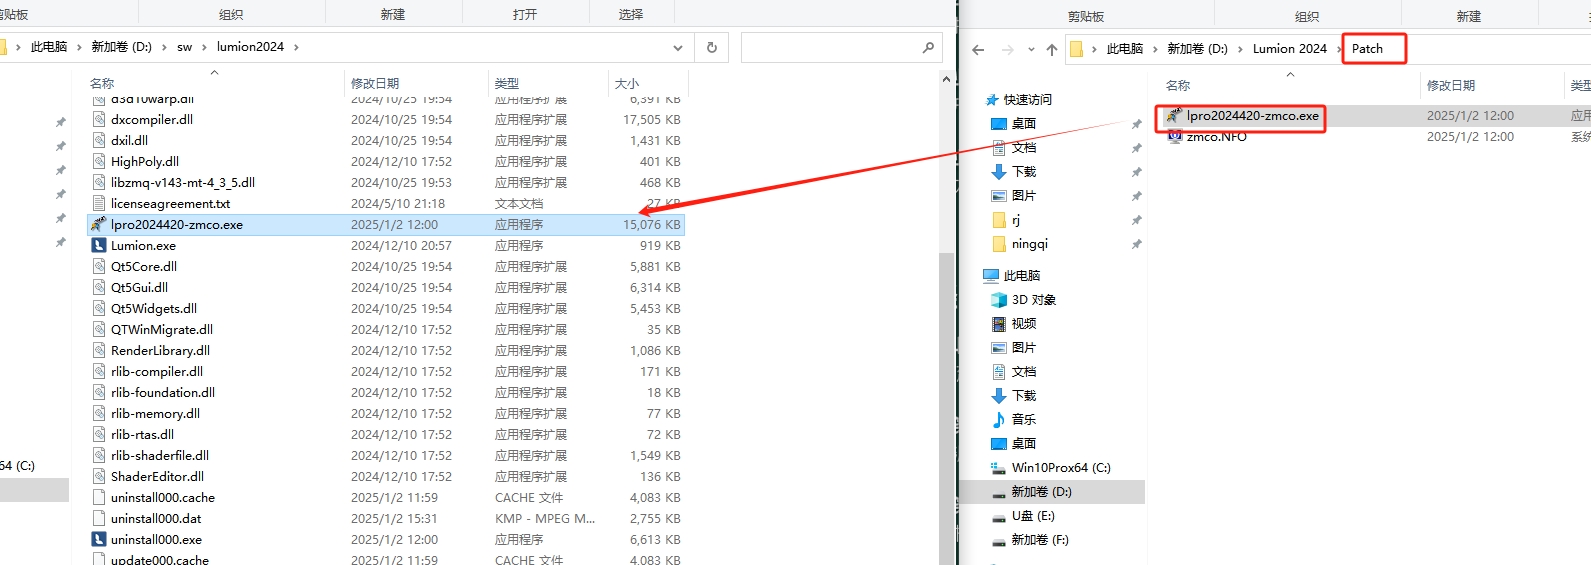Expand chevron after lumion2024 in breadcrumb

[x=296, y=47]
